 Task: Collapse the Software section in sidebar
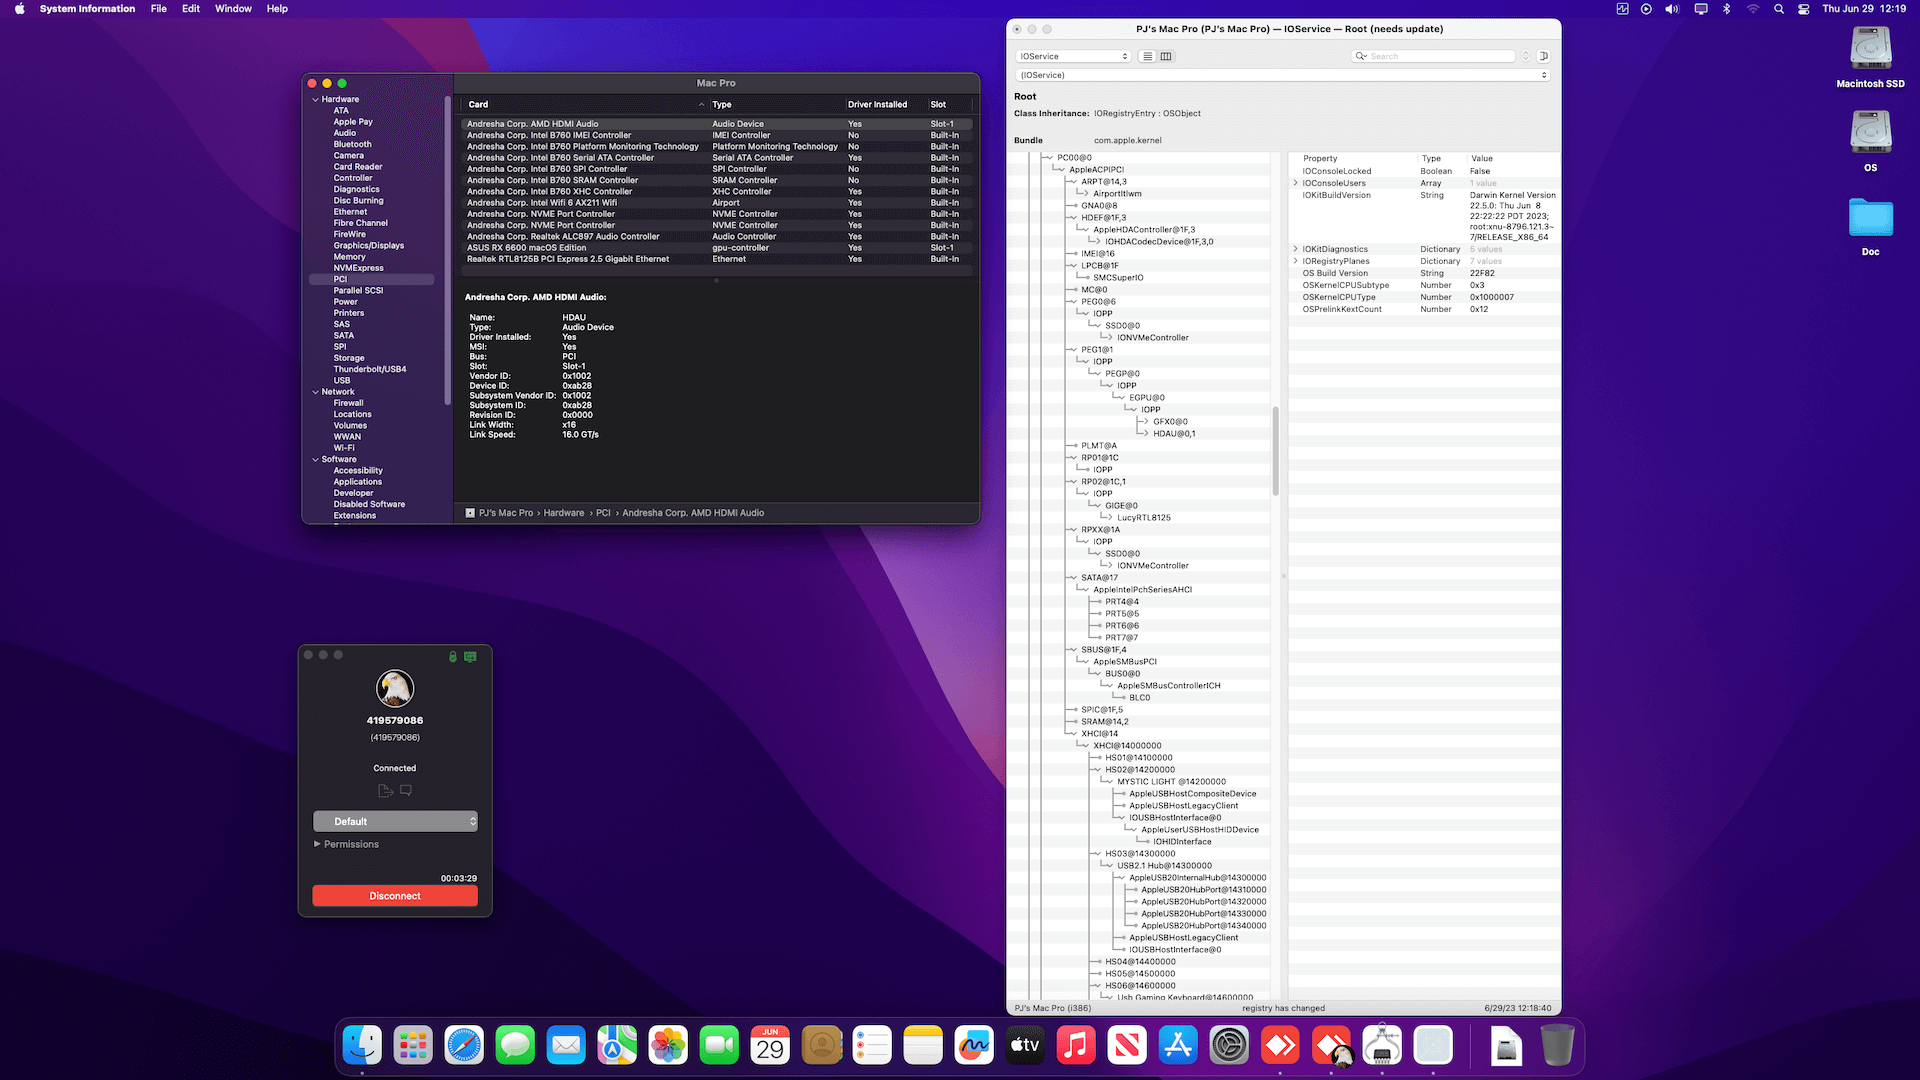pyautogui.click(x=315, y=460)
